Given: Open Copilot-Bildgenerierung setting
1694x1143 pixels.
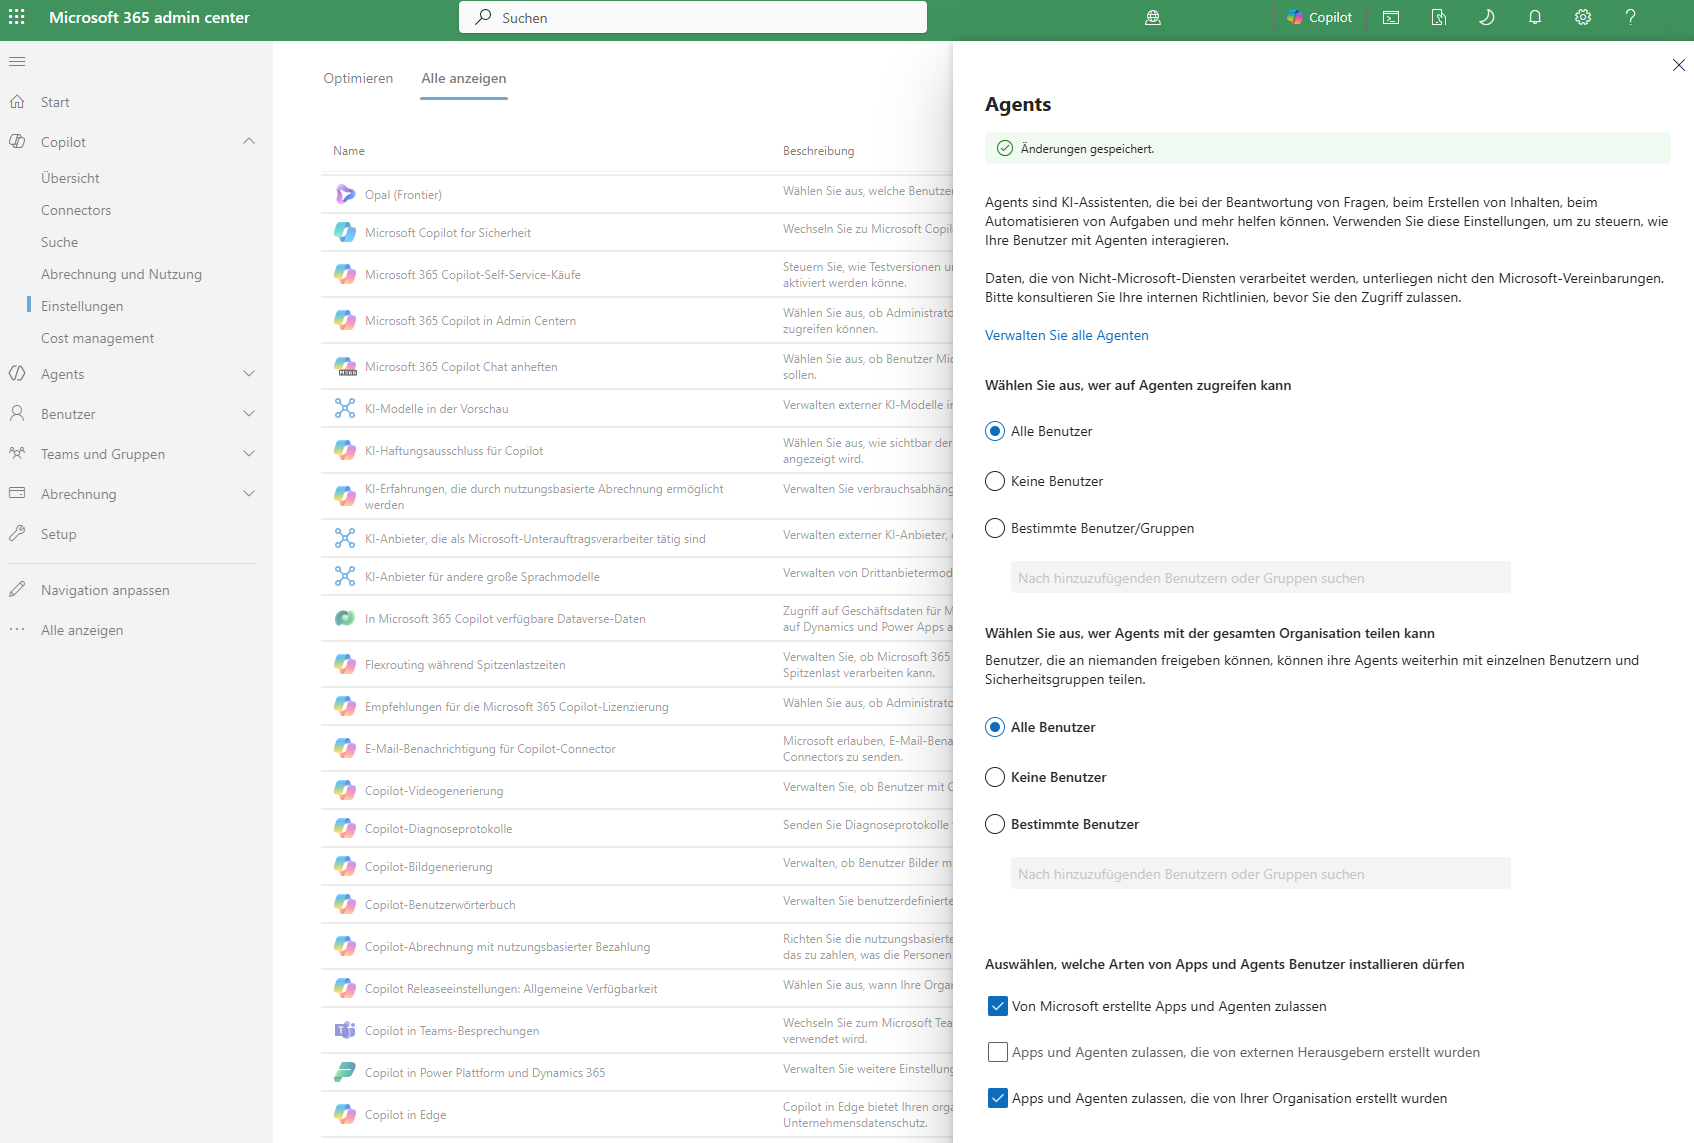Looking at the screenshot, I should (x=428, y=866).
